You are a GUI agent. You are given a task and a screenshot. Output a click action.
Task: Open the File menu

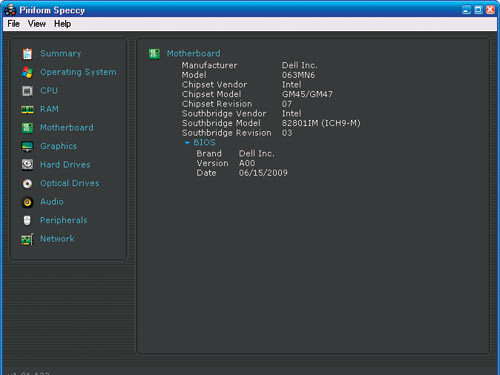(x=14, y=24)
